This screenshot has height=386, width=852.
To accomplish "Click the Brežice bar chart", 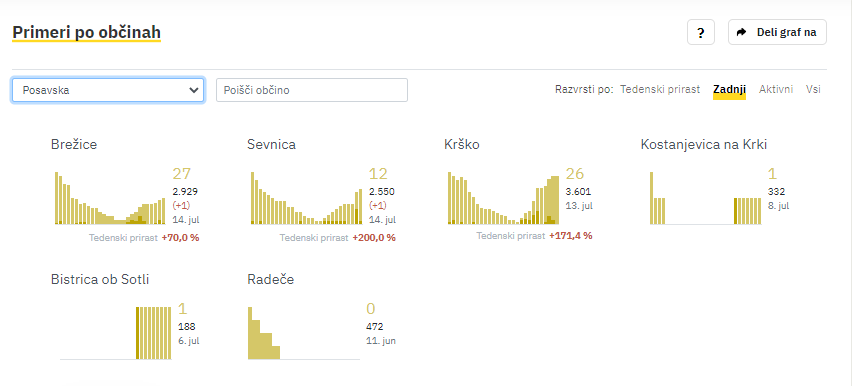I will tap(110, 198).
